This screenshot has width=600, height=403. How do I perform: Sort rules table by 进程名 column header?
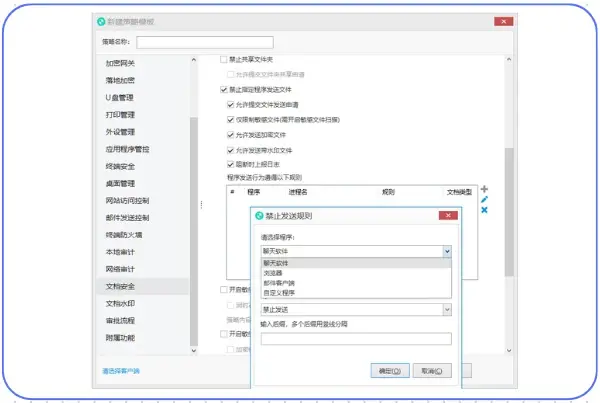[x=298, y=192]
